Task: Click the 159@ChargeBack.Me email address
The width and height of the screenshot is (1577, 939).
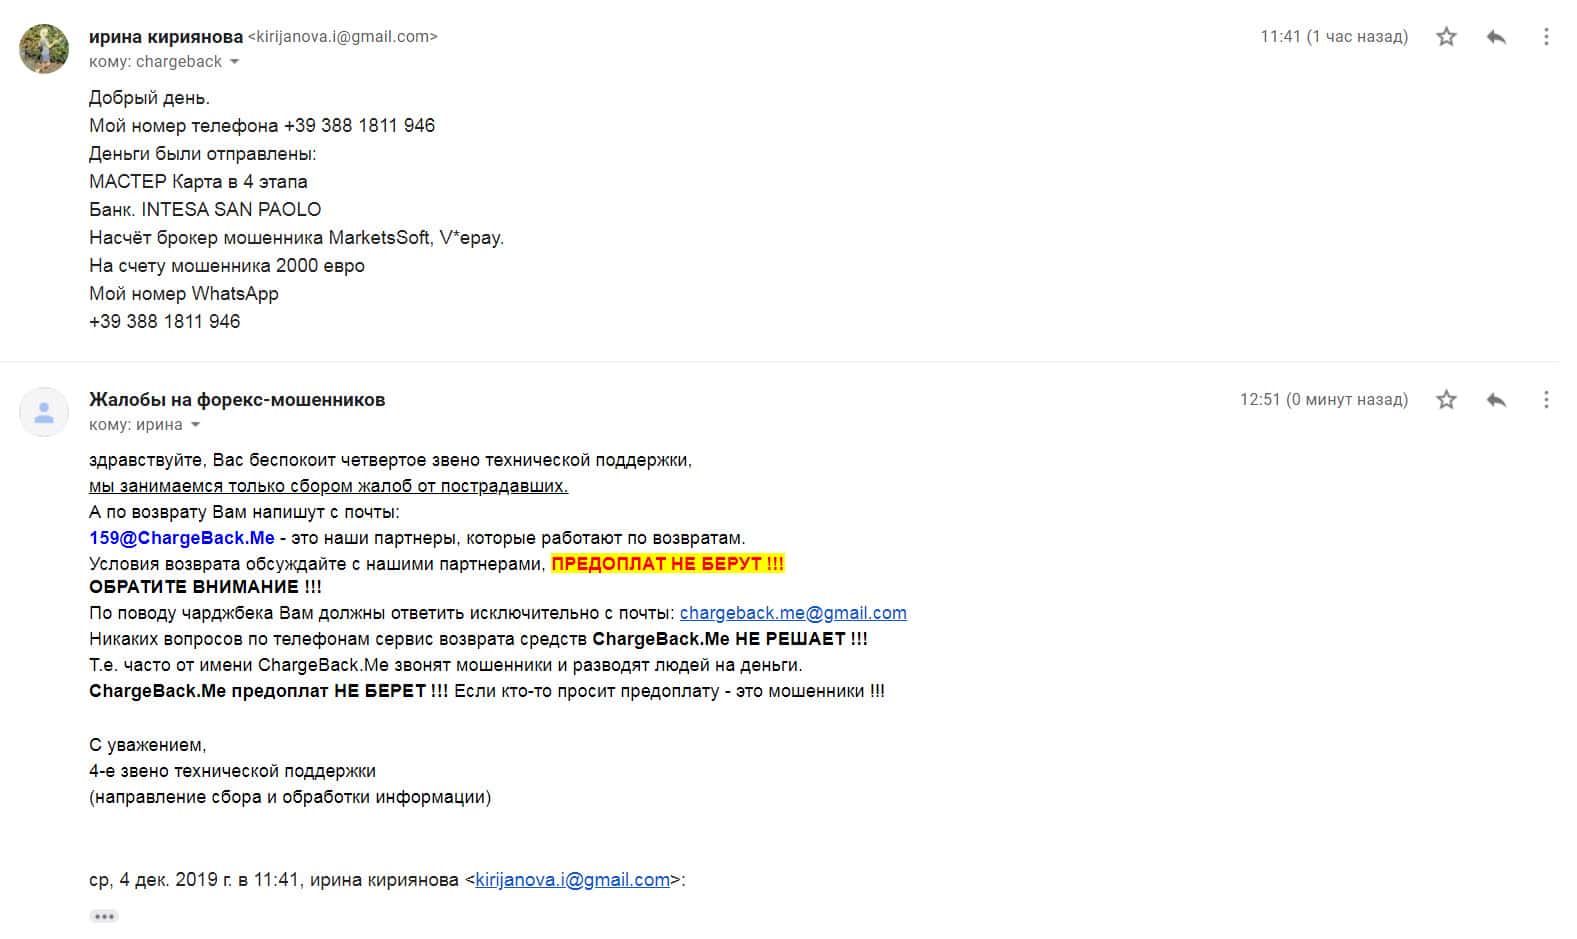Action: click(x=181, y=538)
